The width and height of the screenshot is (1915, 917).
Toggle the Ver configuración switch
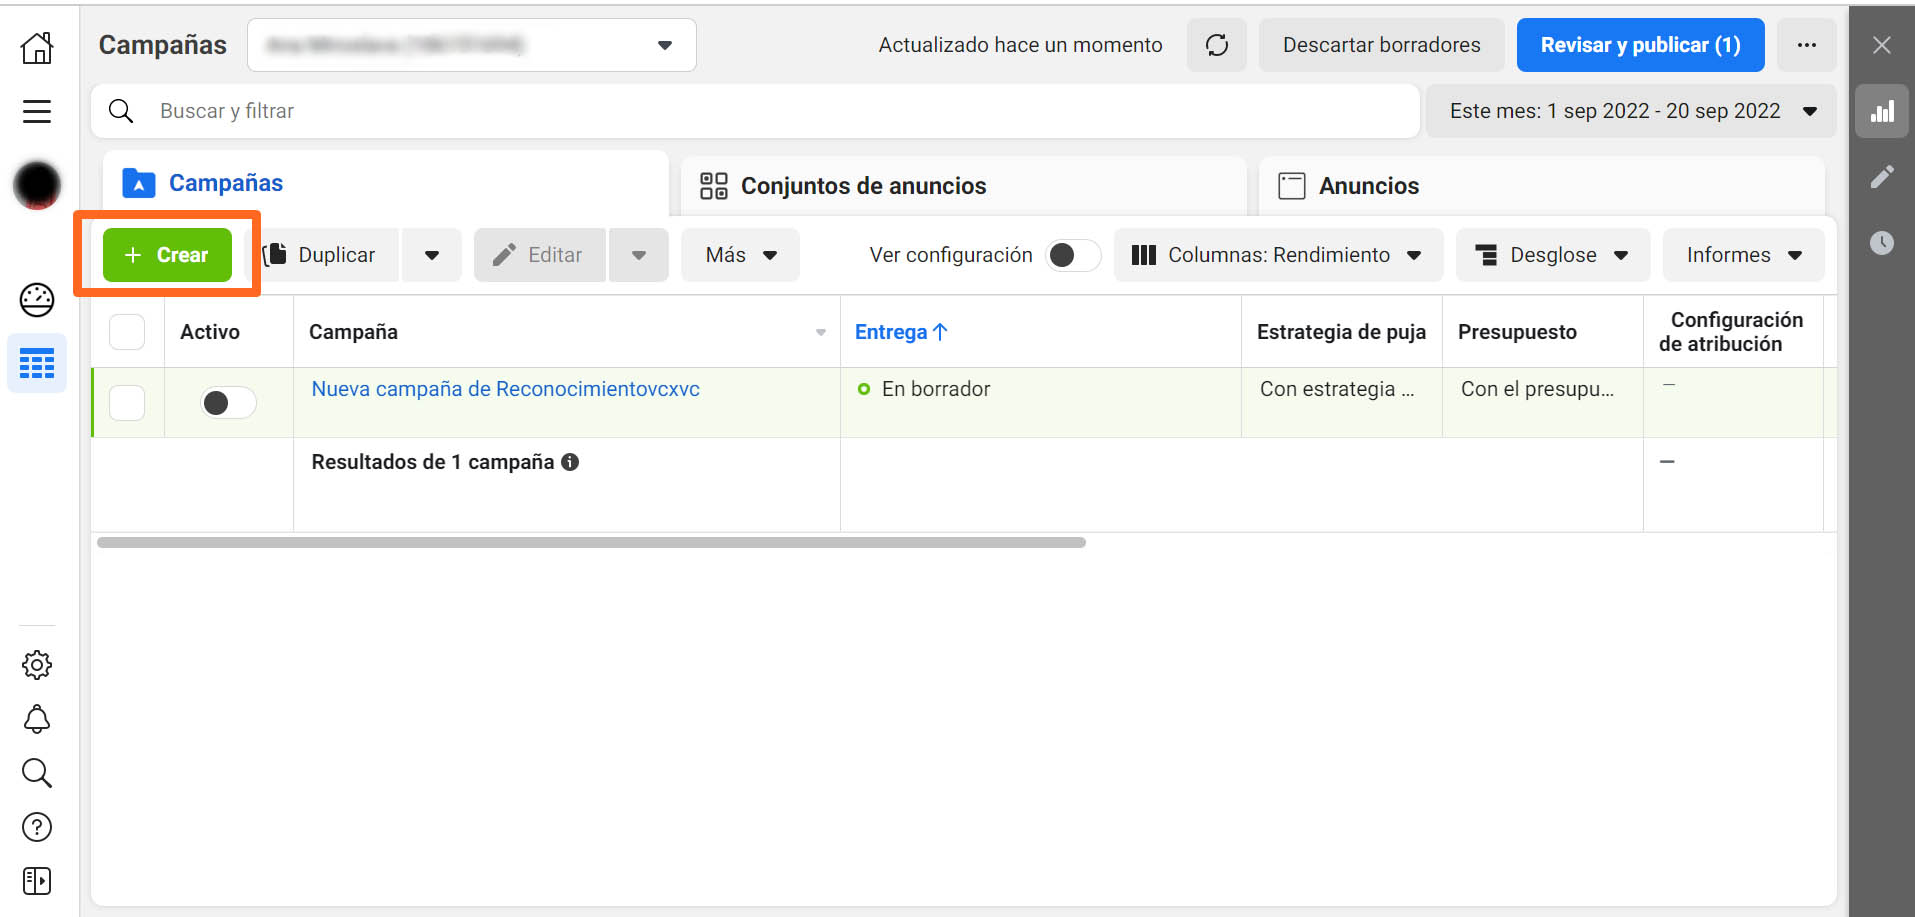[1071, 255]
